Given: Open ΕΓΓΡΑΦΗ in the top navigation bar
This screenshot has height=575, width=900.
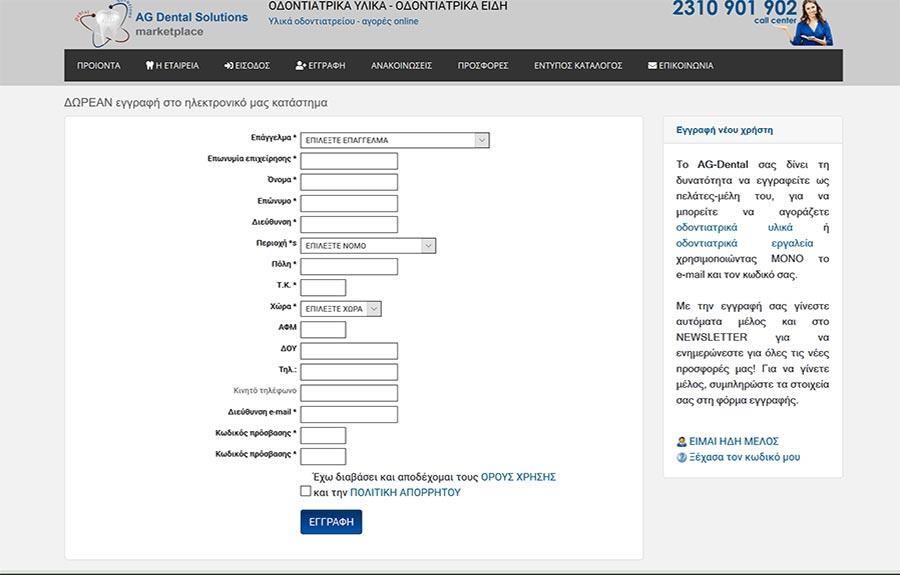Looking at the screenshot, I should point(320,66).
